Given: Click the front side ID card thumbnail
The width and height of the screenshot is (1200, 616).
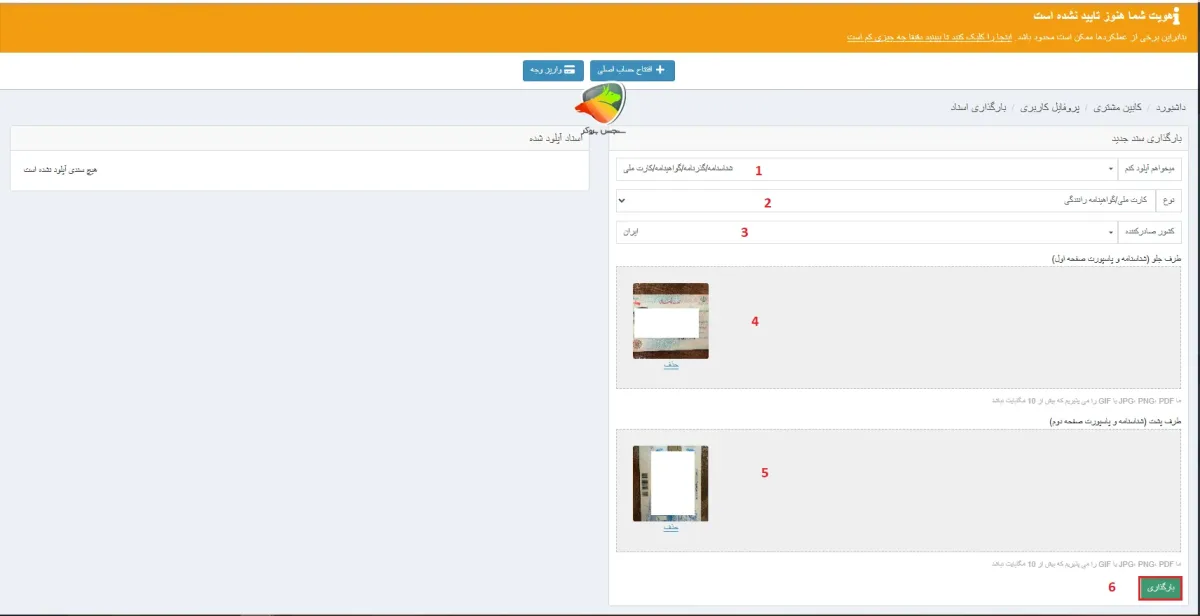Looking at the screenshot, I should point(671,321).
